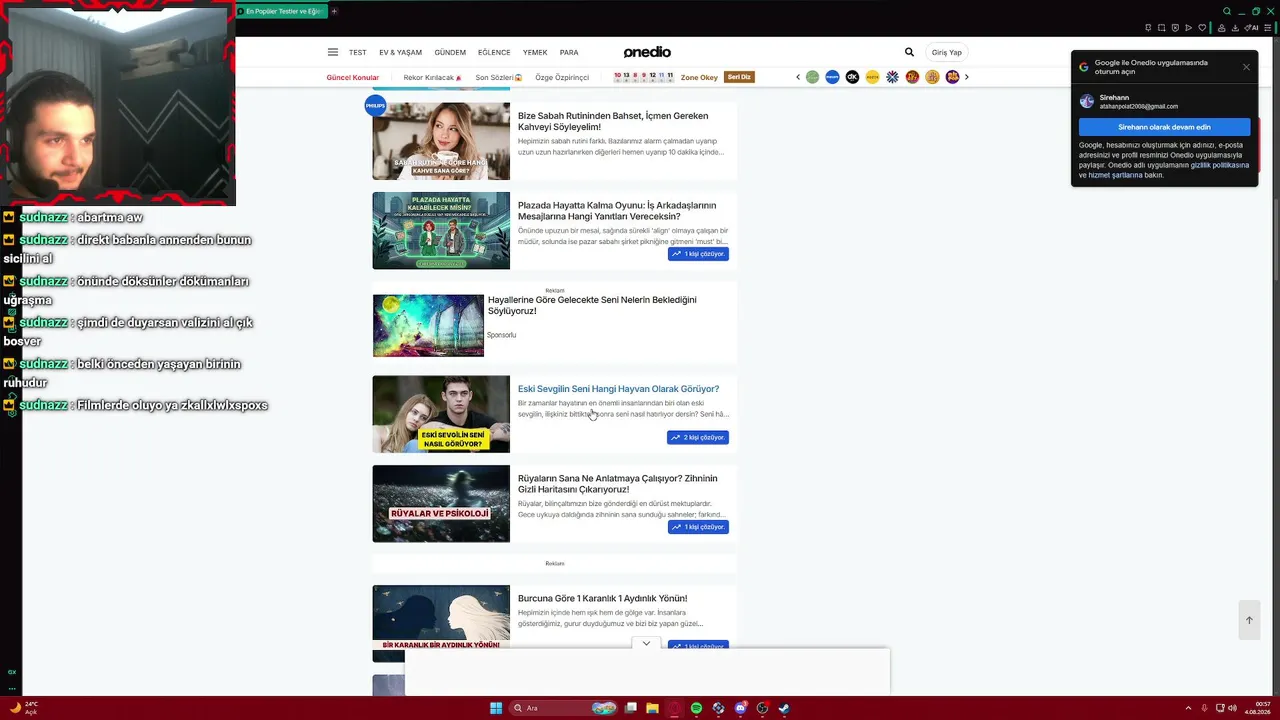Viewport: 1280px width, 720px height.
Task: Click the 'Son Sözleri' trending link
Action: click(x=499, y=77)
